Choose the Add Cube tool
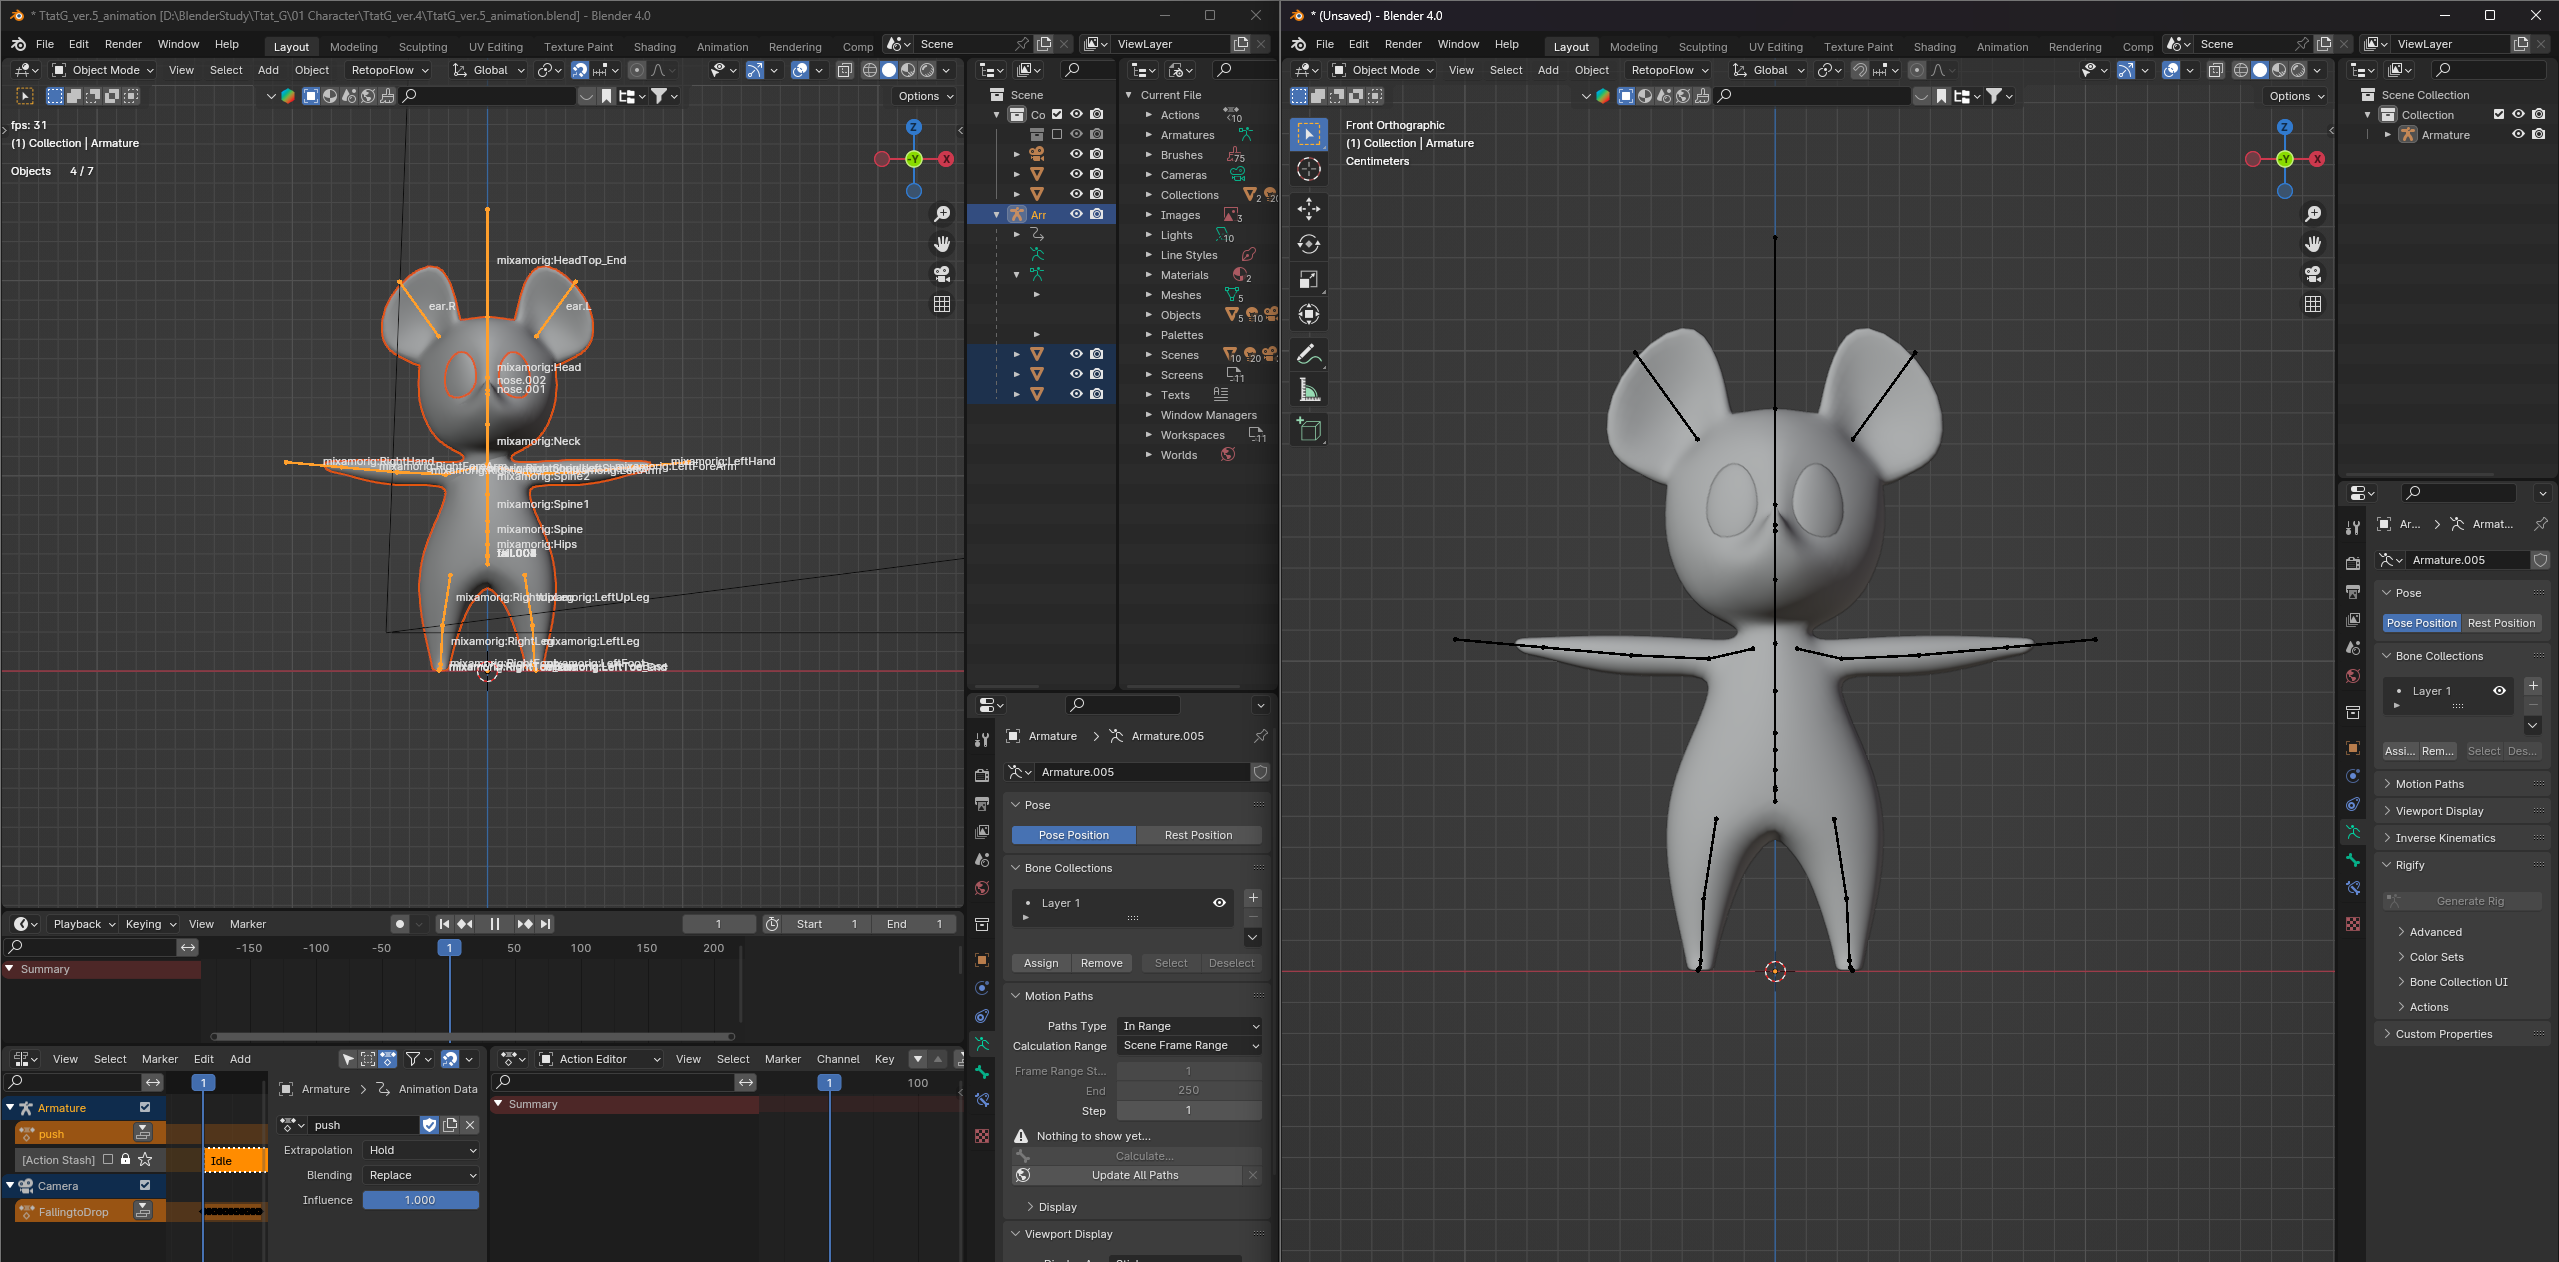The width and height of the screenshot is (2559, 1262). pos(1308,430)
